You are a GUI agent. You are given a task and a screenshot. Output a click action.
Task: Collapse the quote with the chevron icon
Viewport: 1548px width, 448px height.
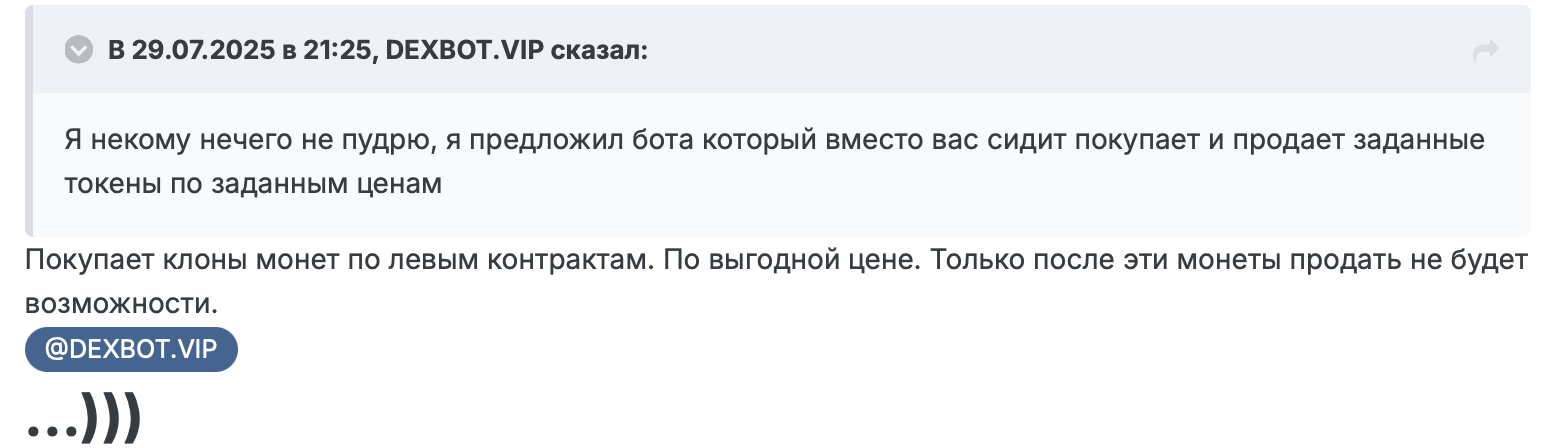78,49
